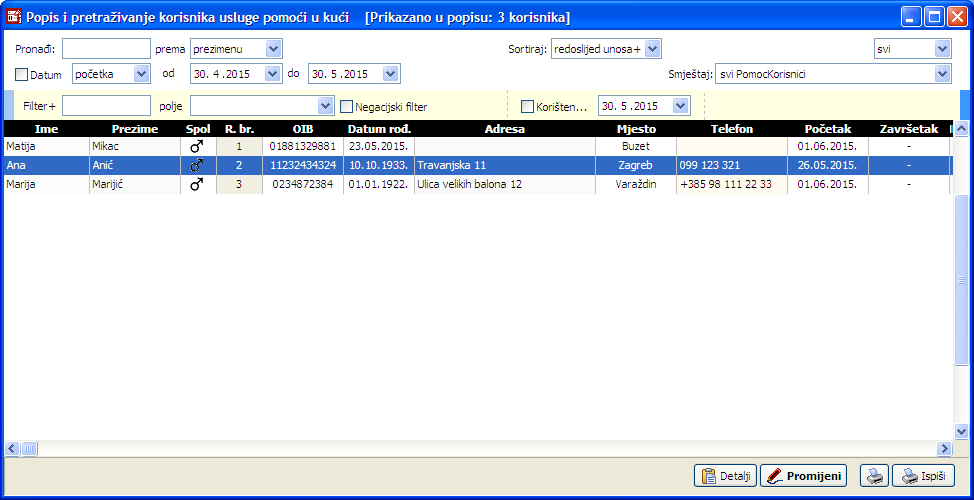The width and height of the screenshot is (974, 500).
Task: Open the 'polje' filter field dropdown
Action: [325, 106]
